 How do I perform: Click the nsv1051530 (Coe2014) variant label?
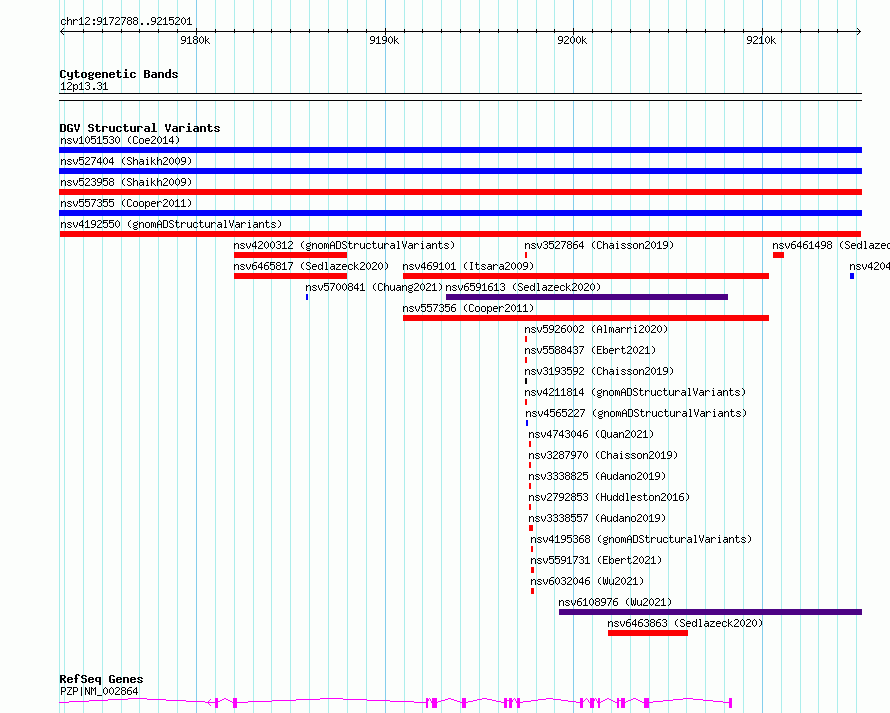click(x=120, y=140)
